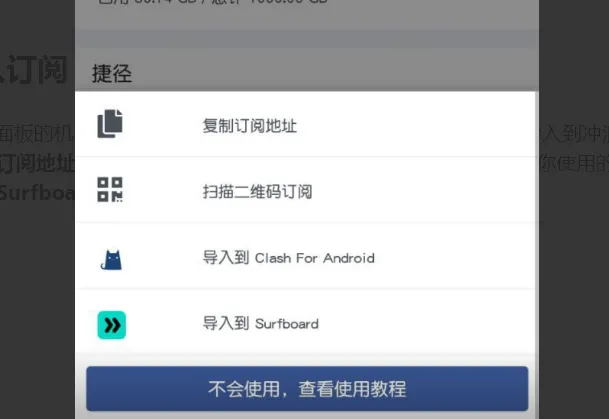Click the 捷径 section heading
609x419 pixels.
tap(112, 73)
